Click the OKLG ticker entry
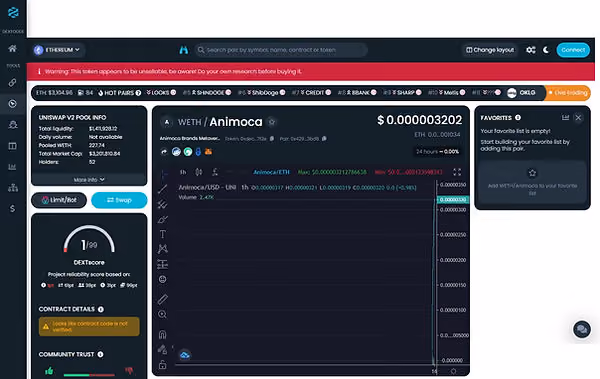The image size is (600, 379). (521, 93)
